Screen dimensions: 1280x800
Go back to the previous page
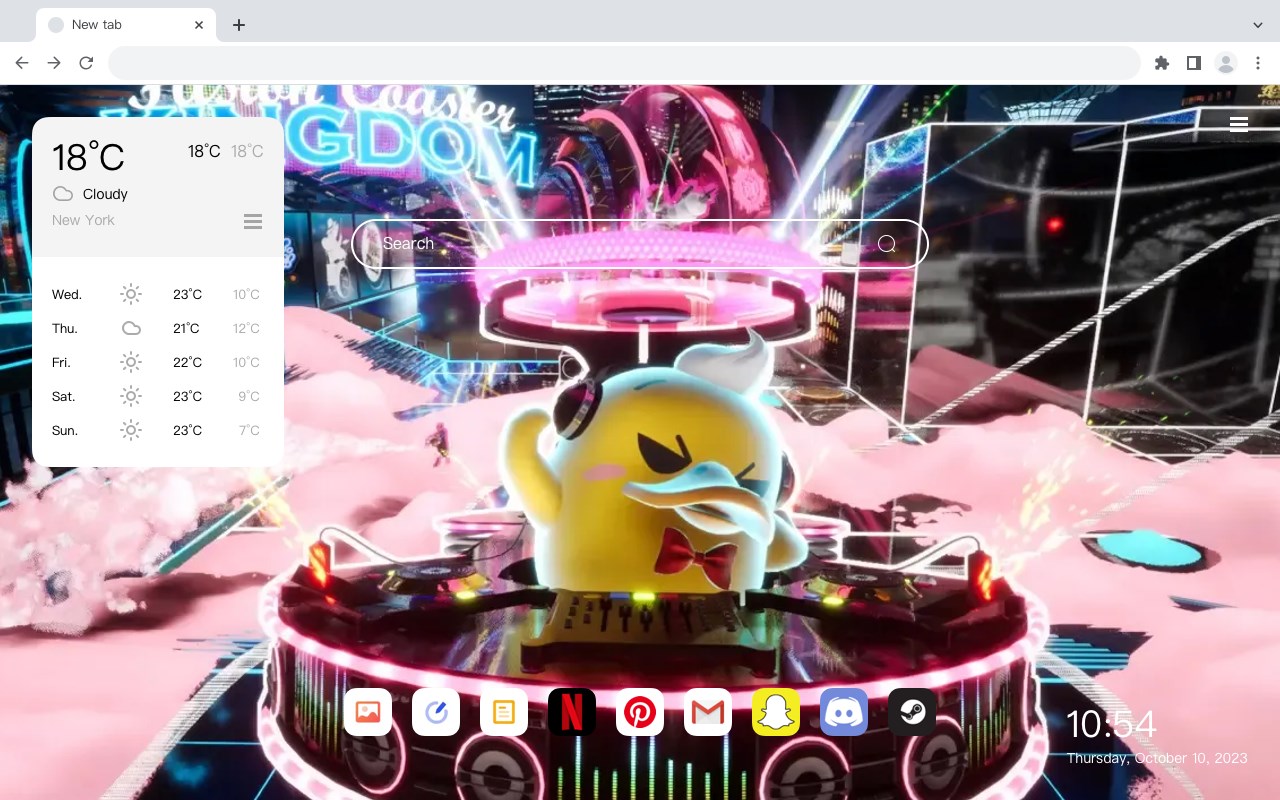[22, 63]
